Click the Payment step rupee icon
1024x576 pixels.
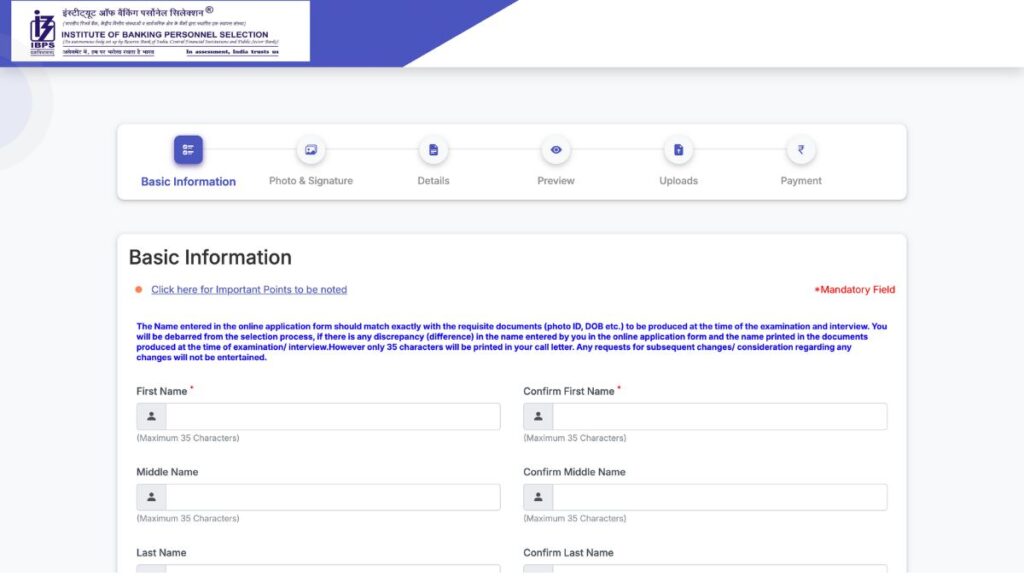pos(801,150)
